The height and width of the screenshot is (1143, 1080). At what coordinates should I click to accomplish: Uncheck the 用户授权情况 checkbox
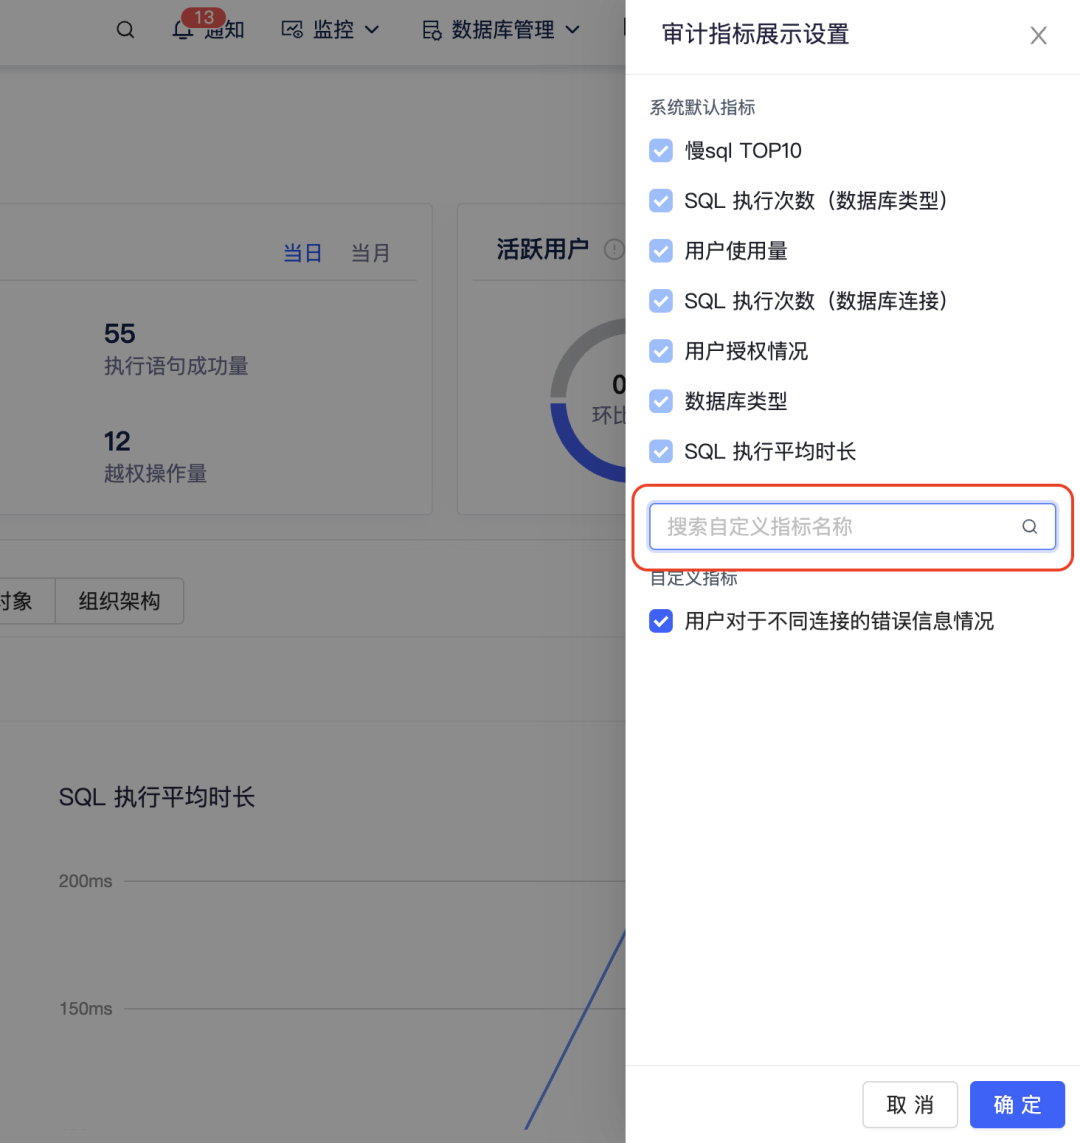point(661,351)
